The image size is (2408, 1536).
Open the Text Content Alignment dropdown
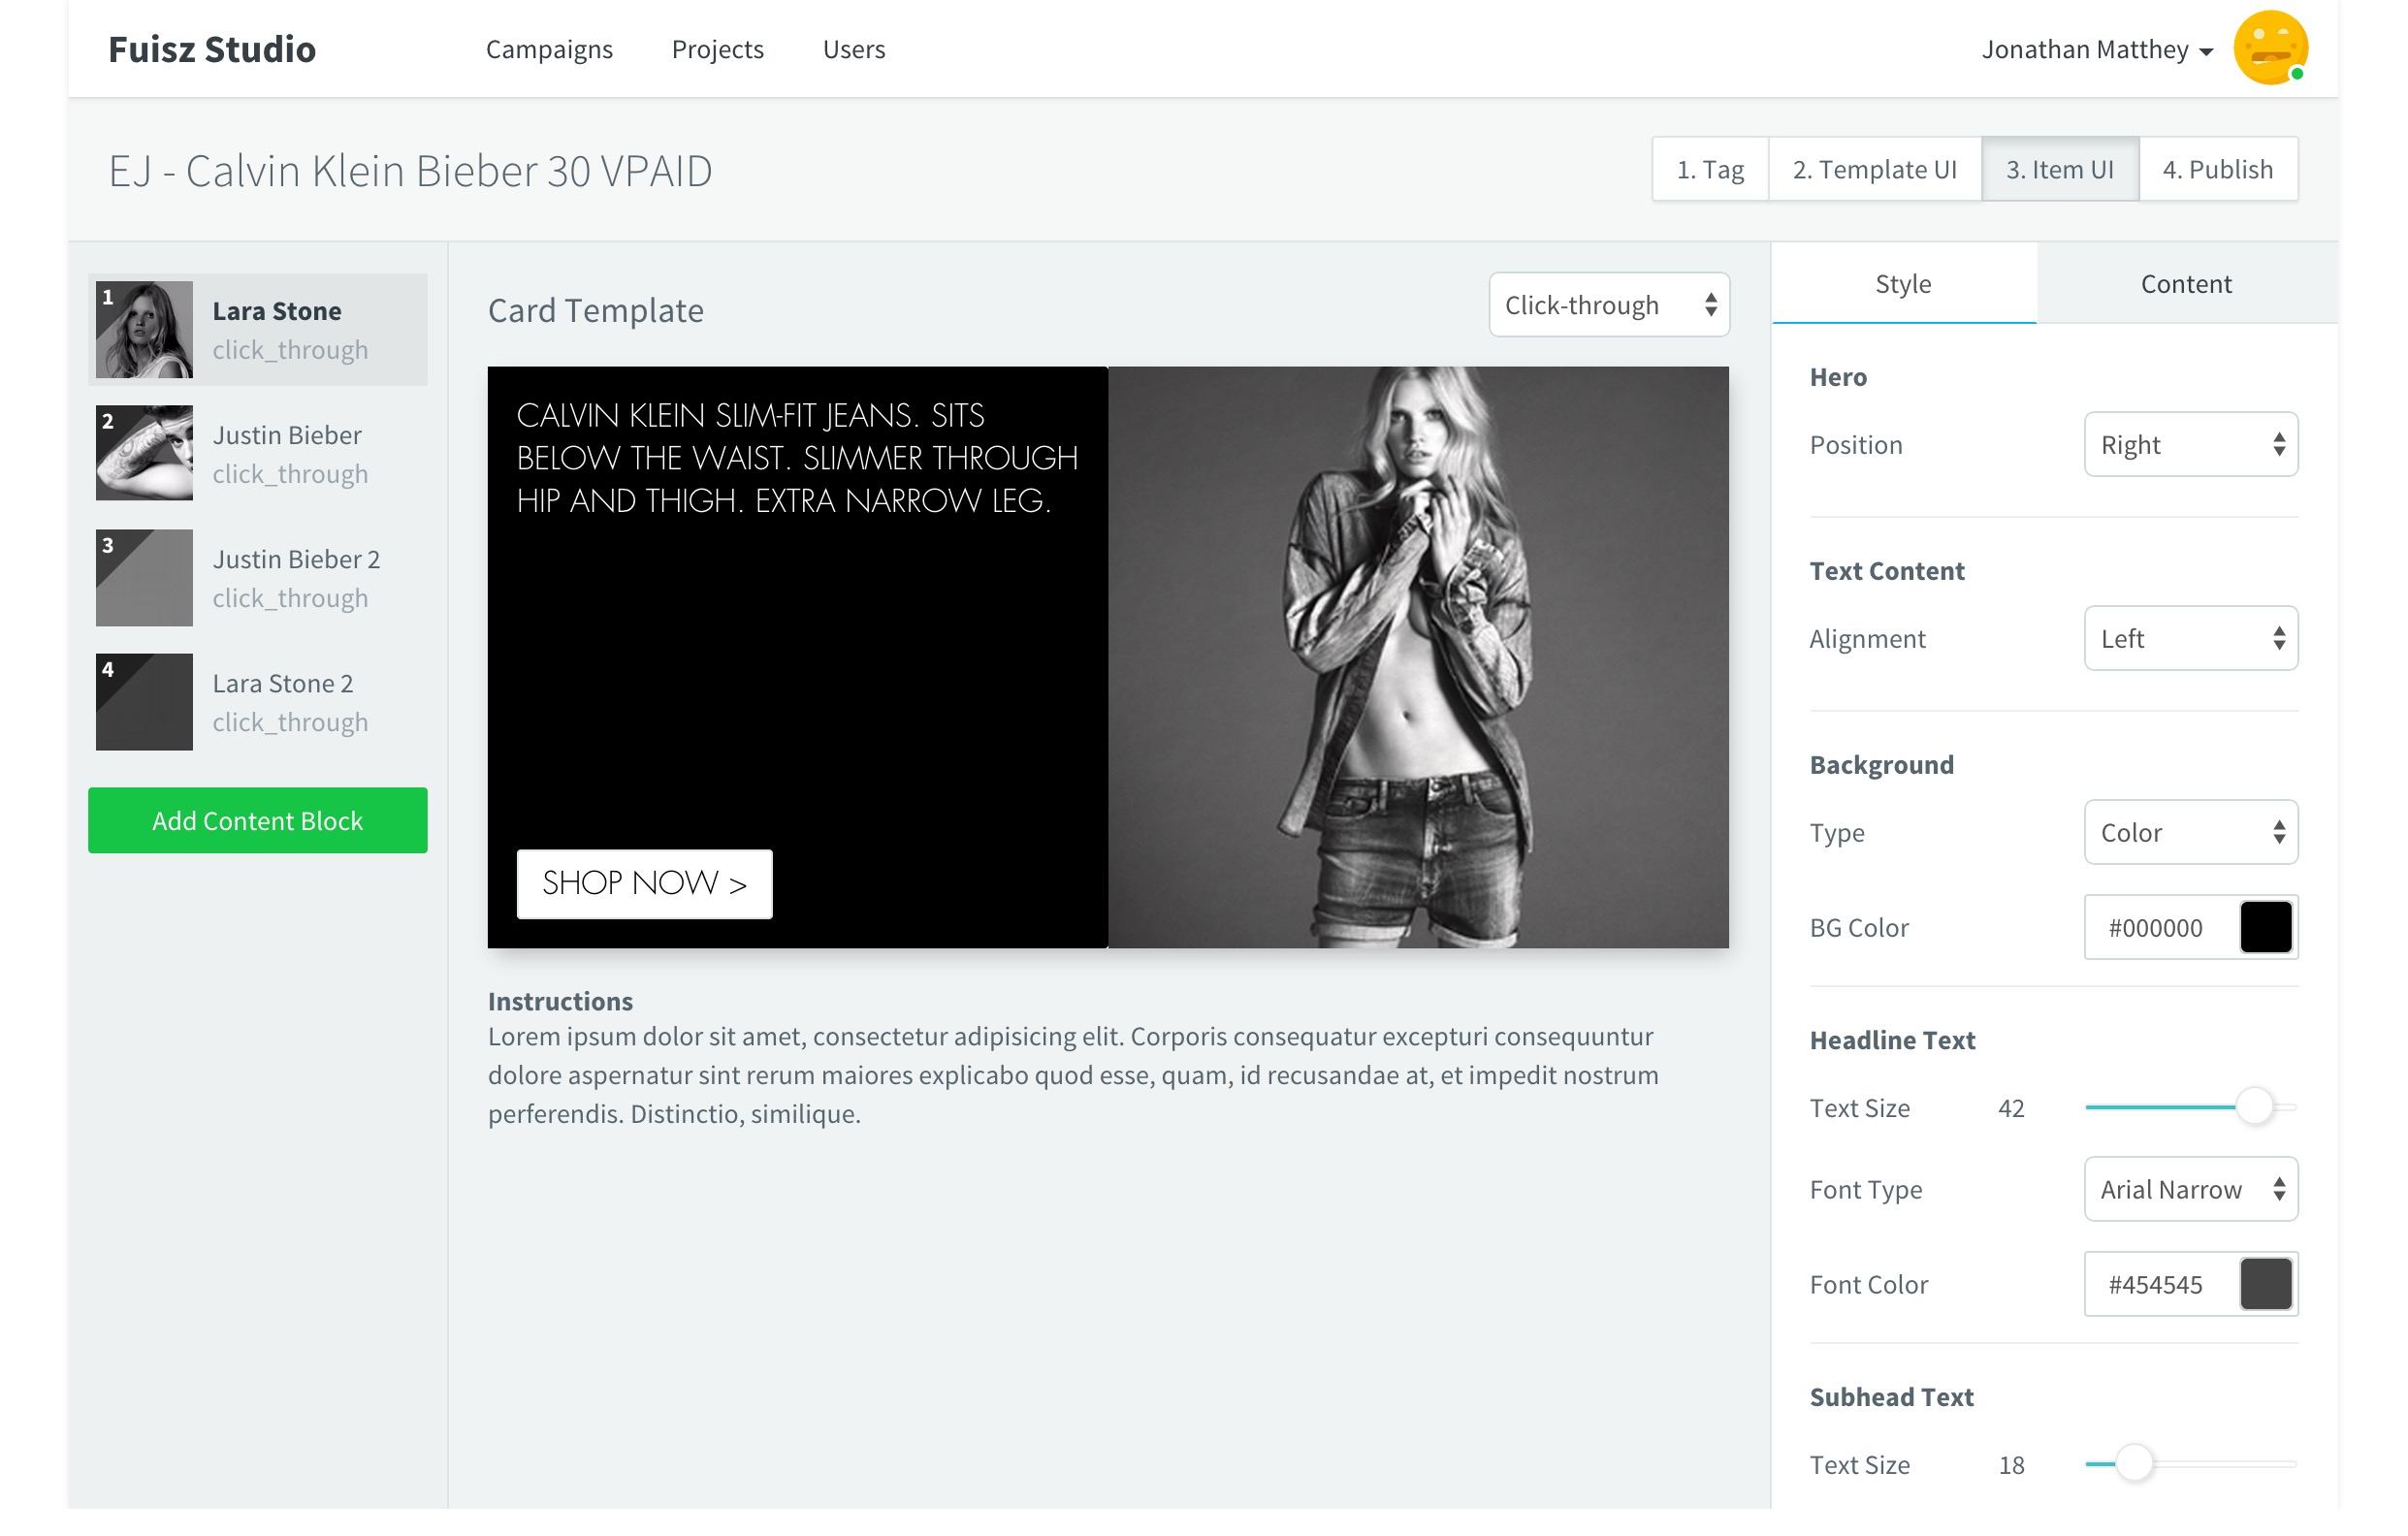pyautogui.click(x=2190, y=638)
